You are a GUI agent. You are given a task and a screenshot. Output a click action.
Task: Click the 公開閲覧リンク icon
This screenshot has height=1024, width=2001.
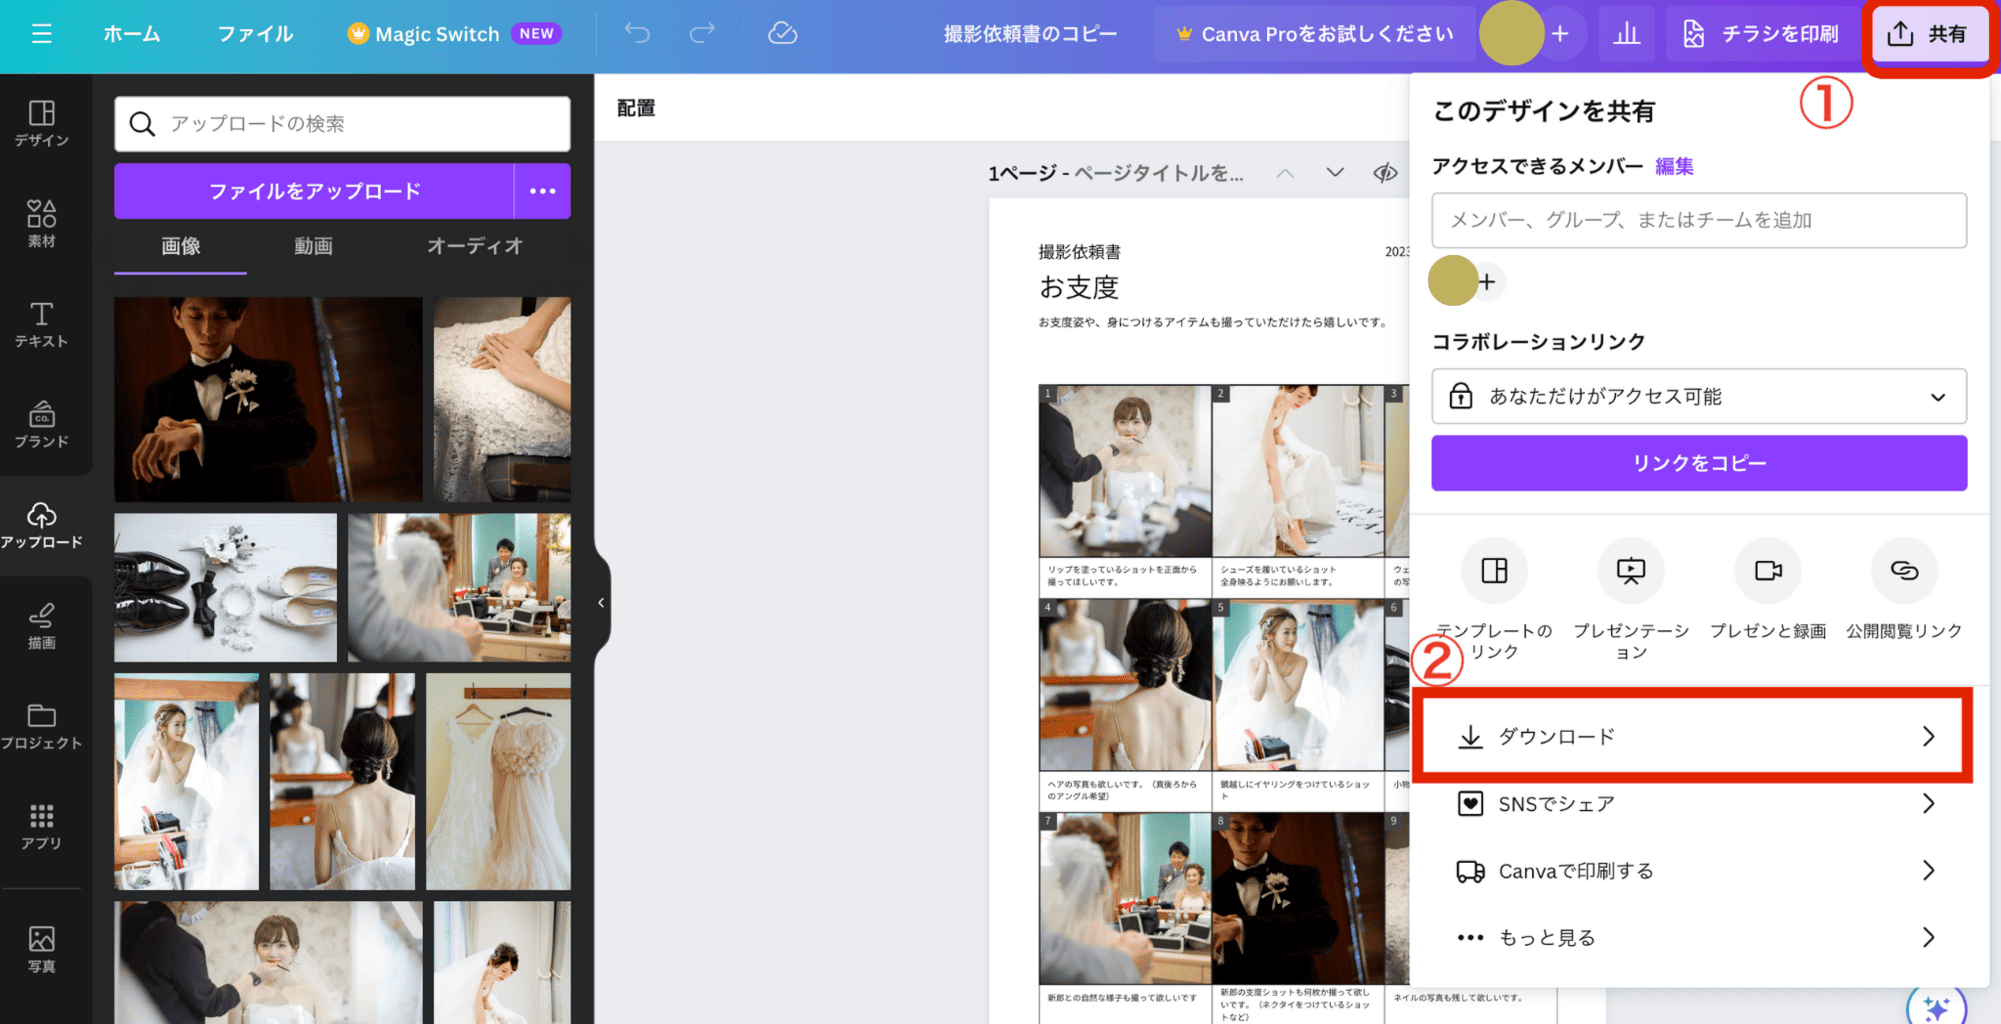pyautogui.click(x=1903, y=571)
